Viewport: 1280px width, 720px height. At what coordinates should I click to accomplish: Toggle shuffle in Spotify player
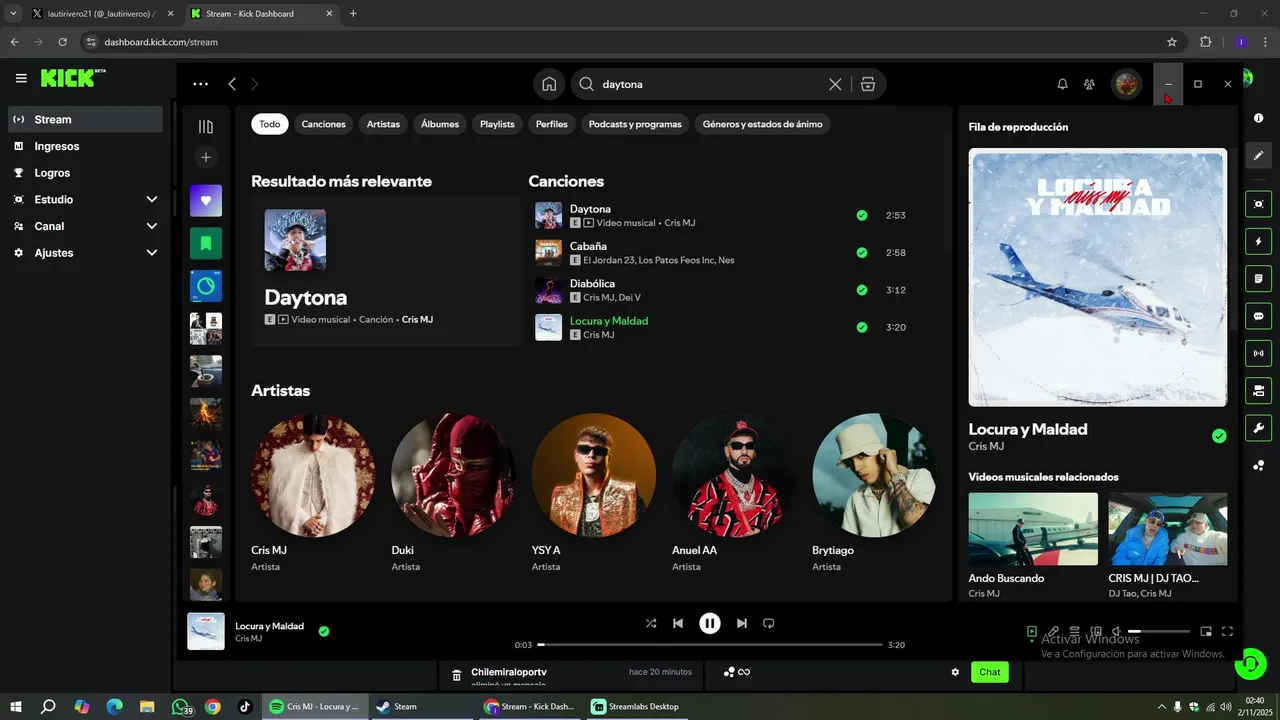(x=651, y=623)
